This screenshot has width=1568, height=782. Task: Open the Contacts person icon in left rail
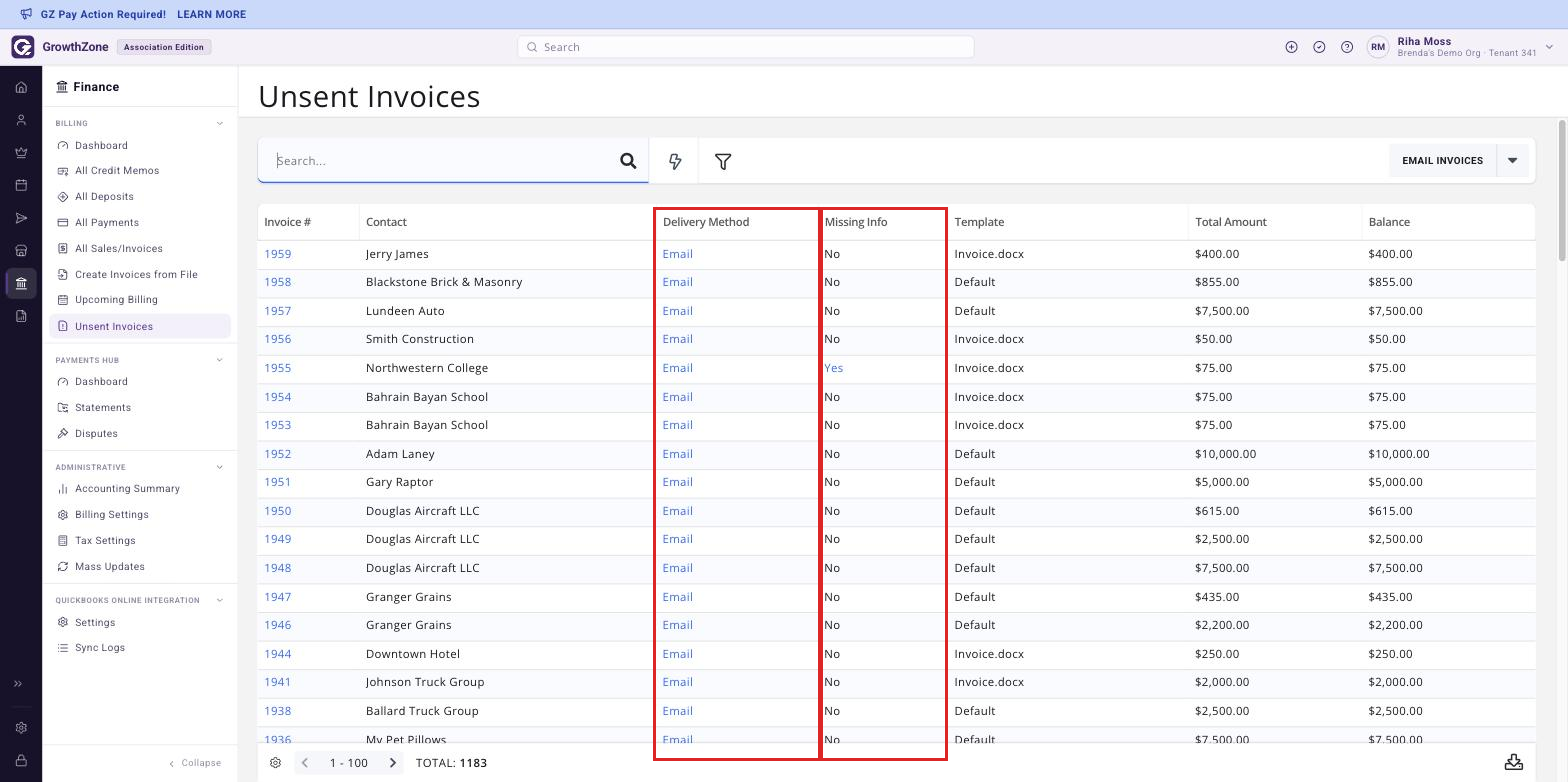click(21, 120)
